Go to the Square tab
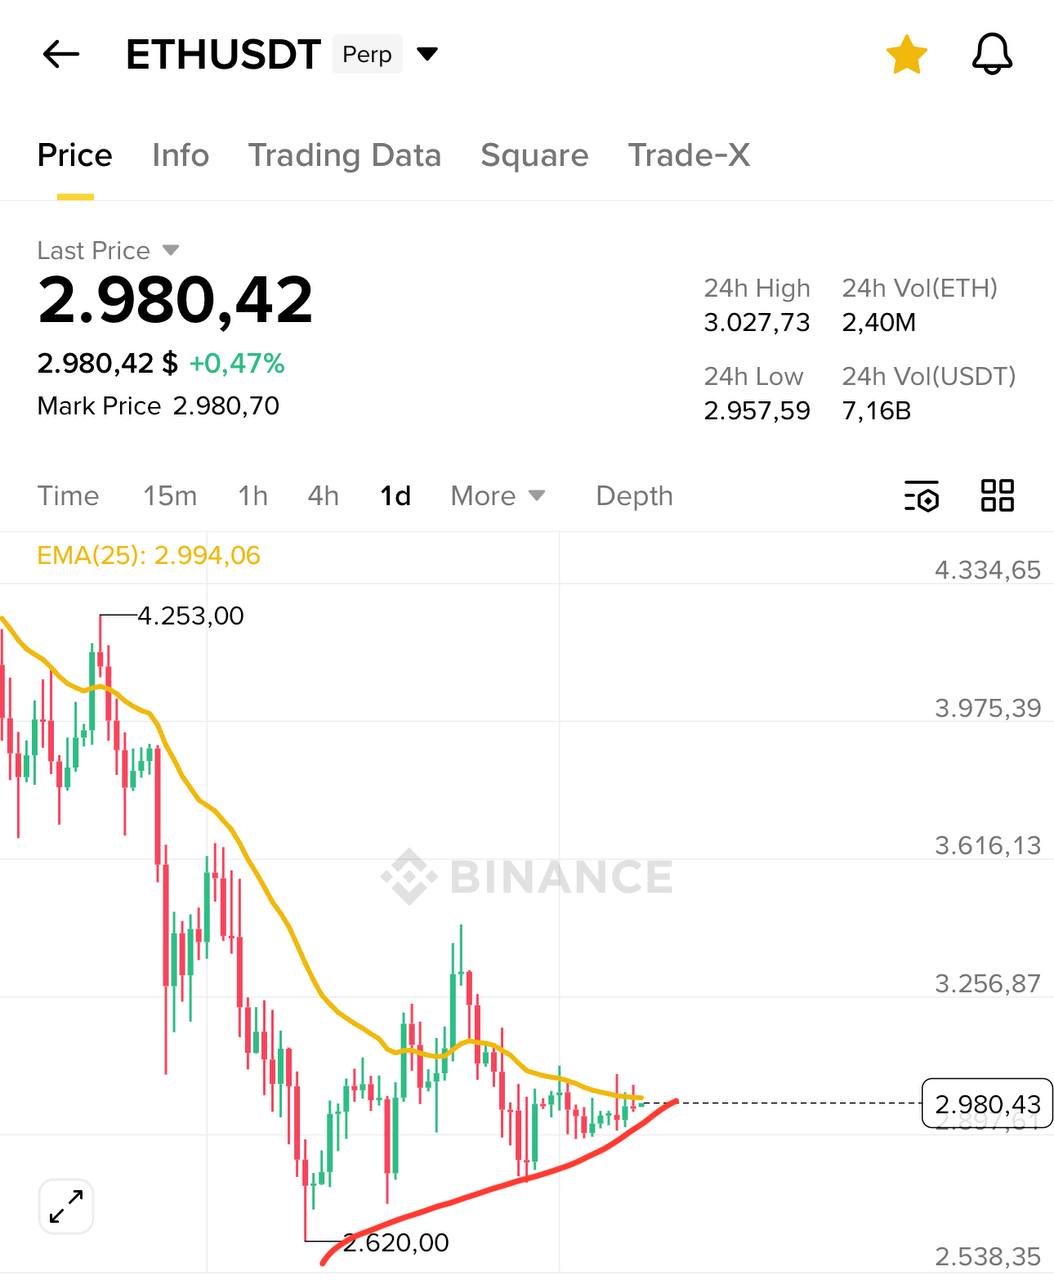The image size is (1054, 1280). coord(534,156)
